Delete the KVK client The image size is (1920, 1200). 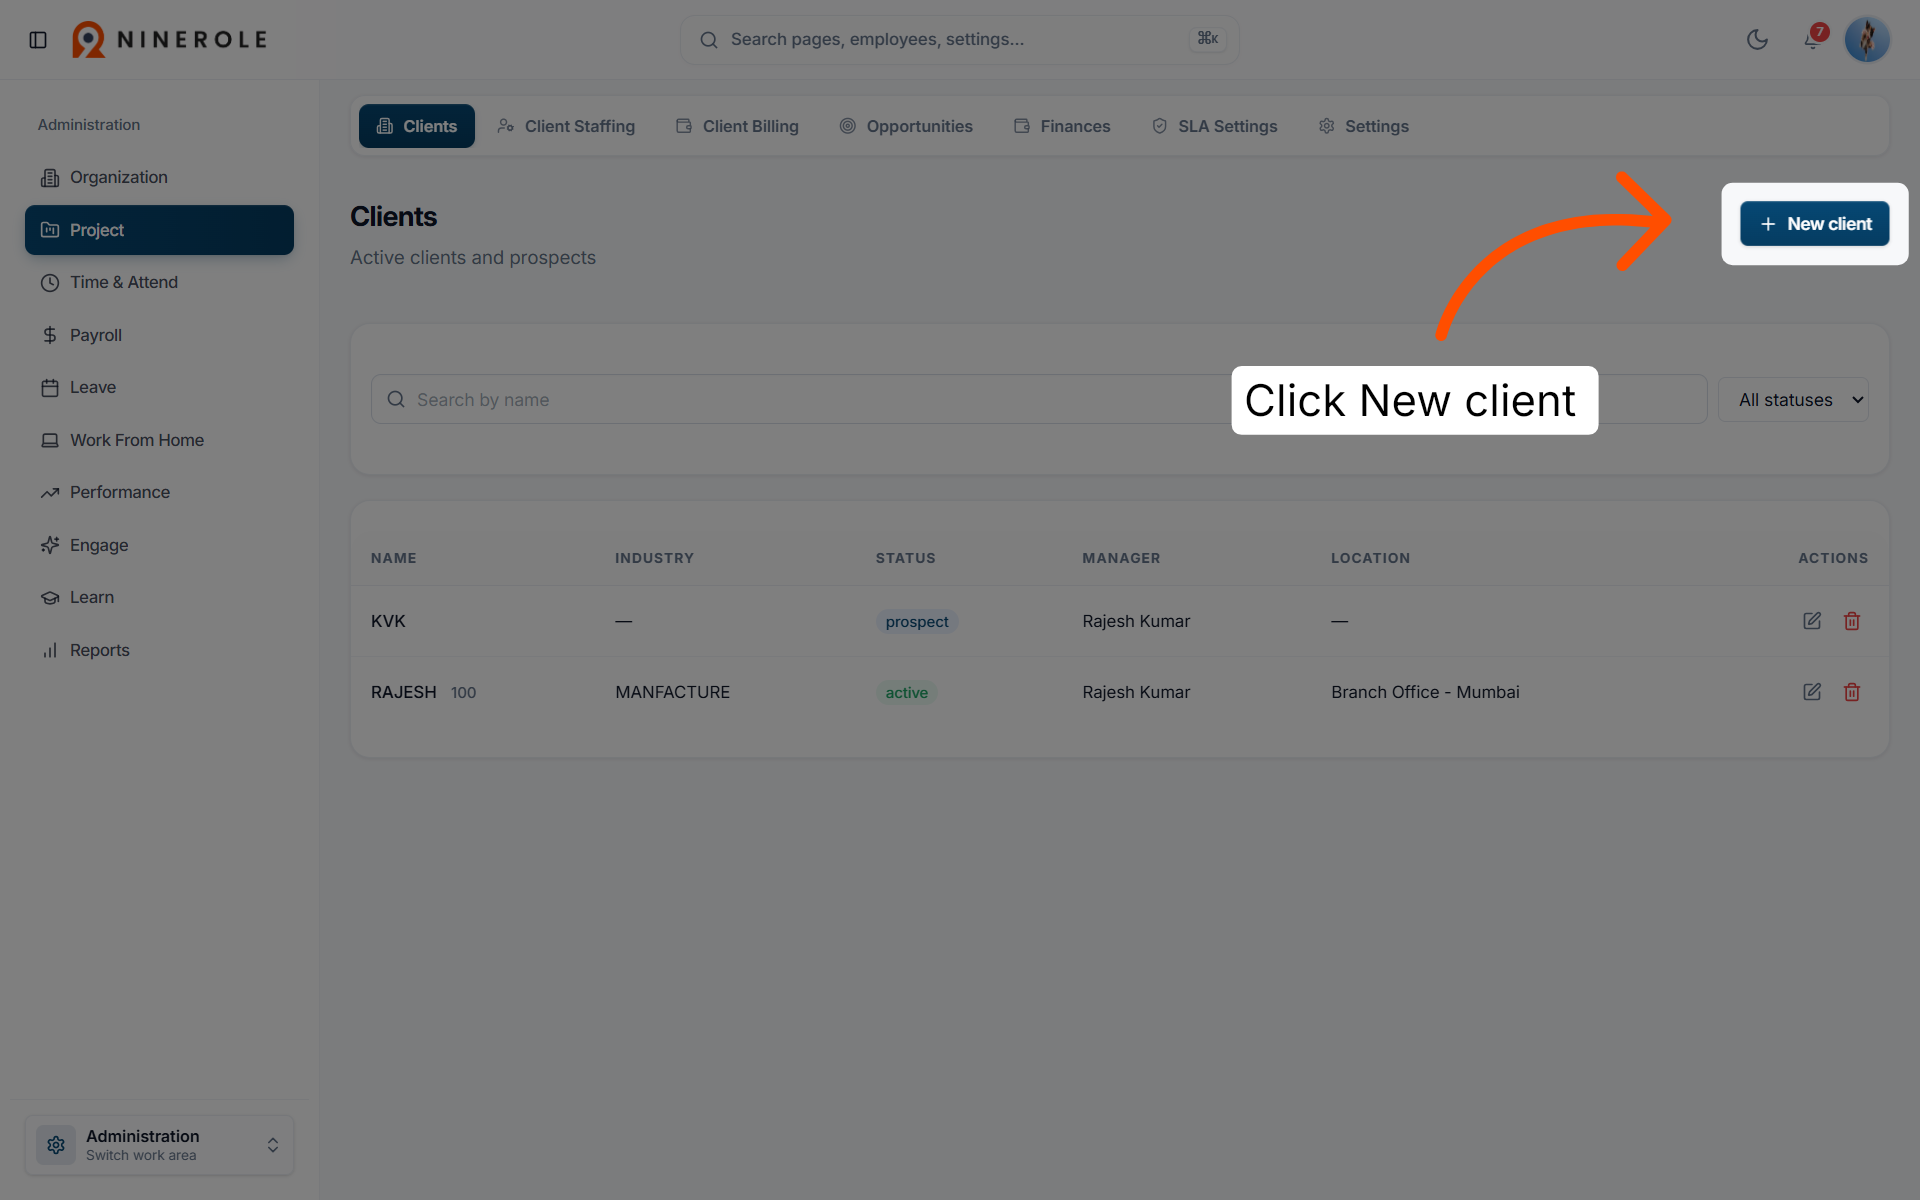click(1852, 621)
